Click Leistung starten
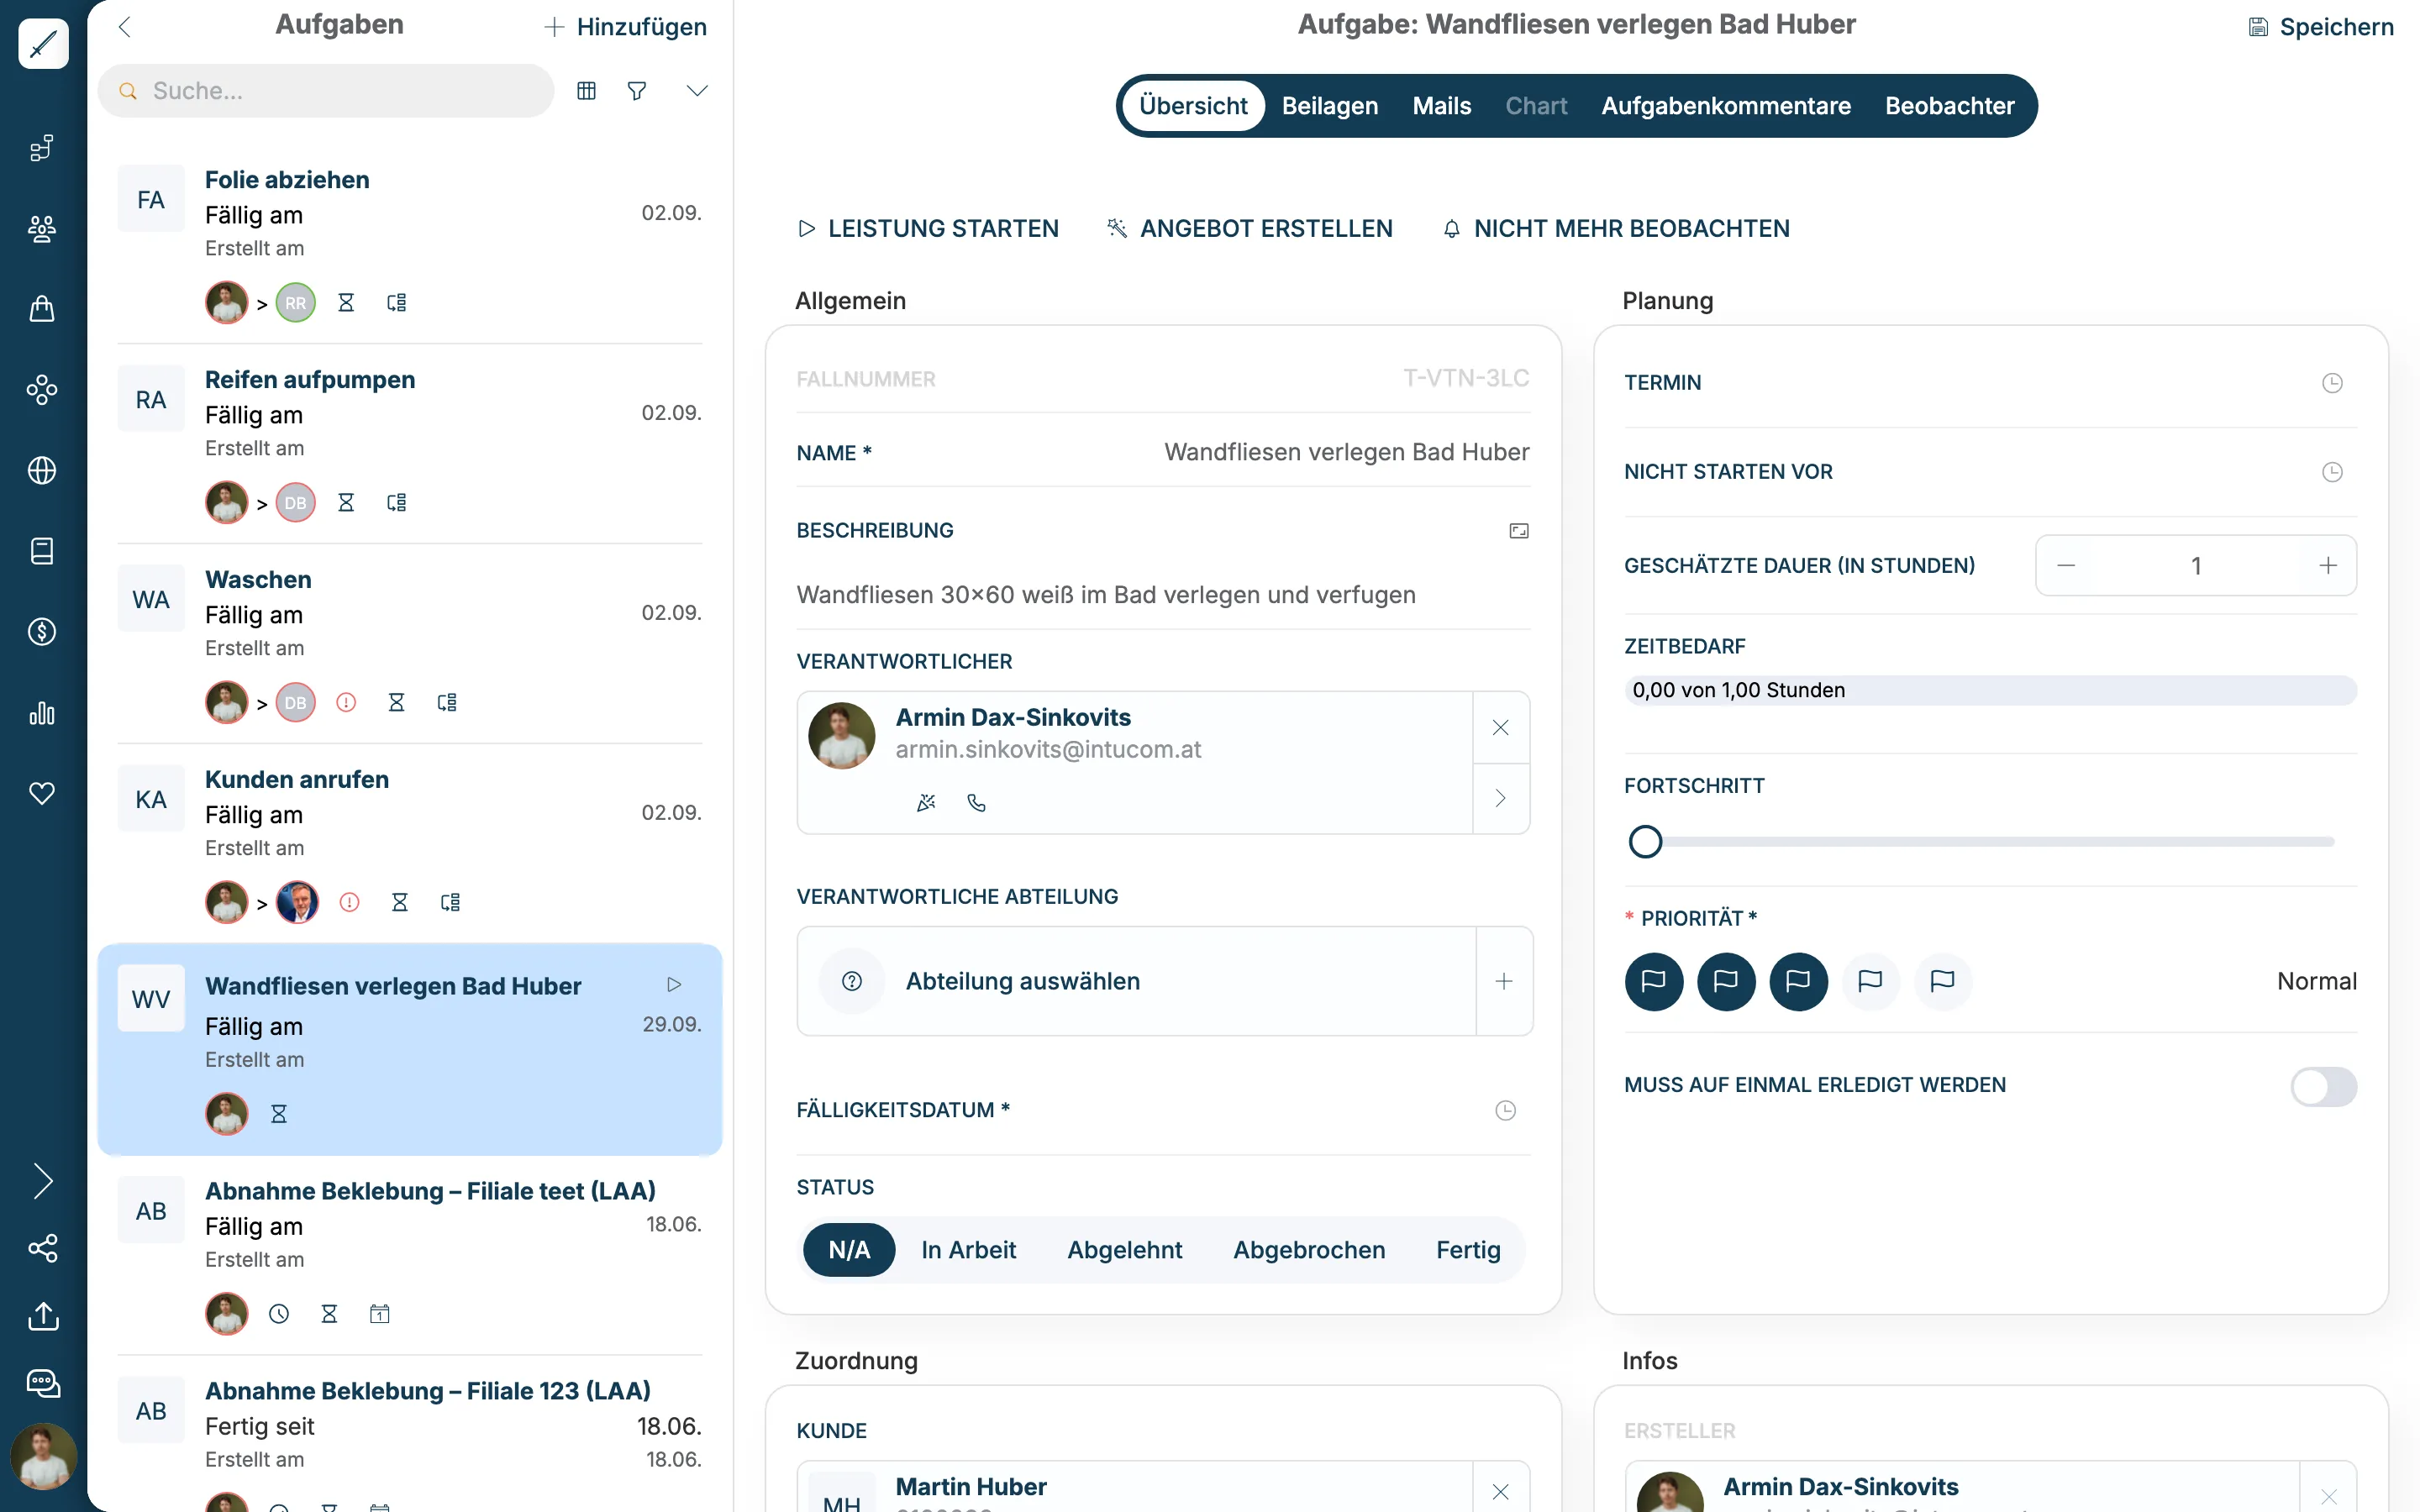This screenshot has width=2420, height=1512. point(928,229)
